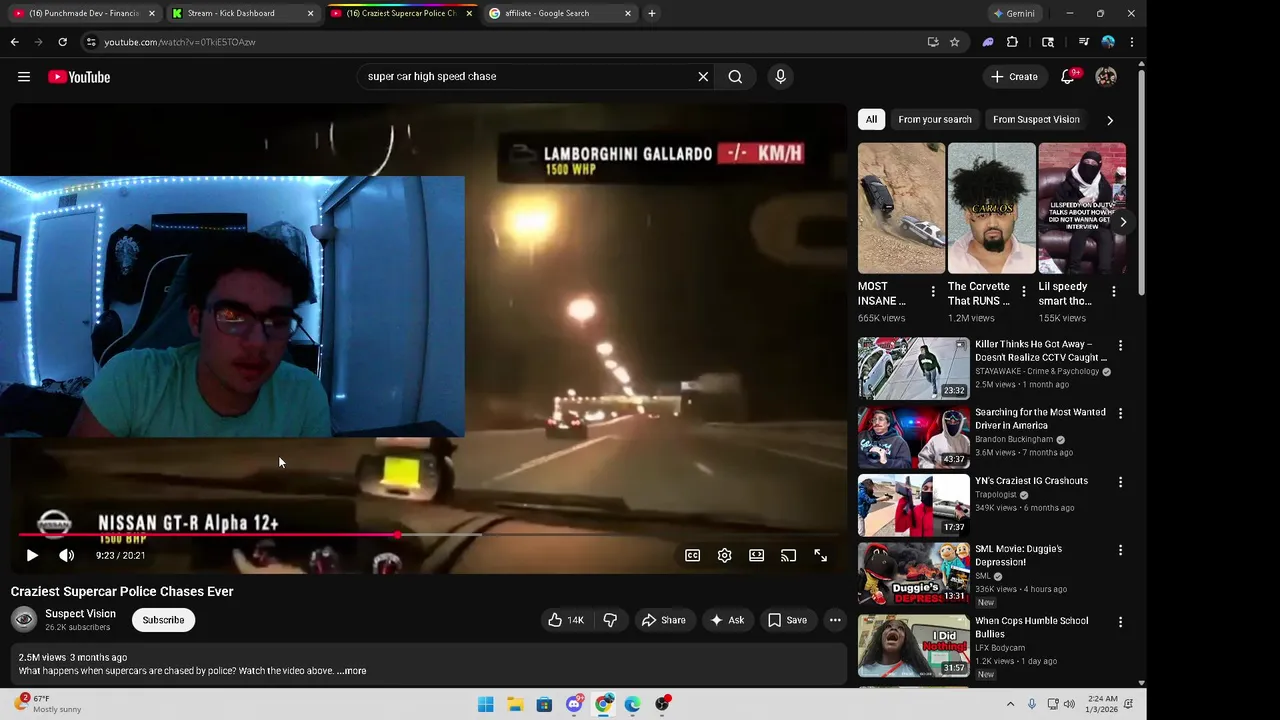Switch to Stream - Kick Dashboard tab
The width and height of the screenshot is (1280, 720).
pyautogui.click(x=242, y=13)
